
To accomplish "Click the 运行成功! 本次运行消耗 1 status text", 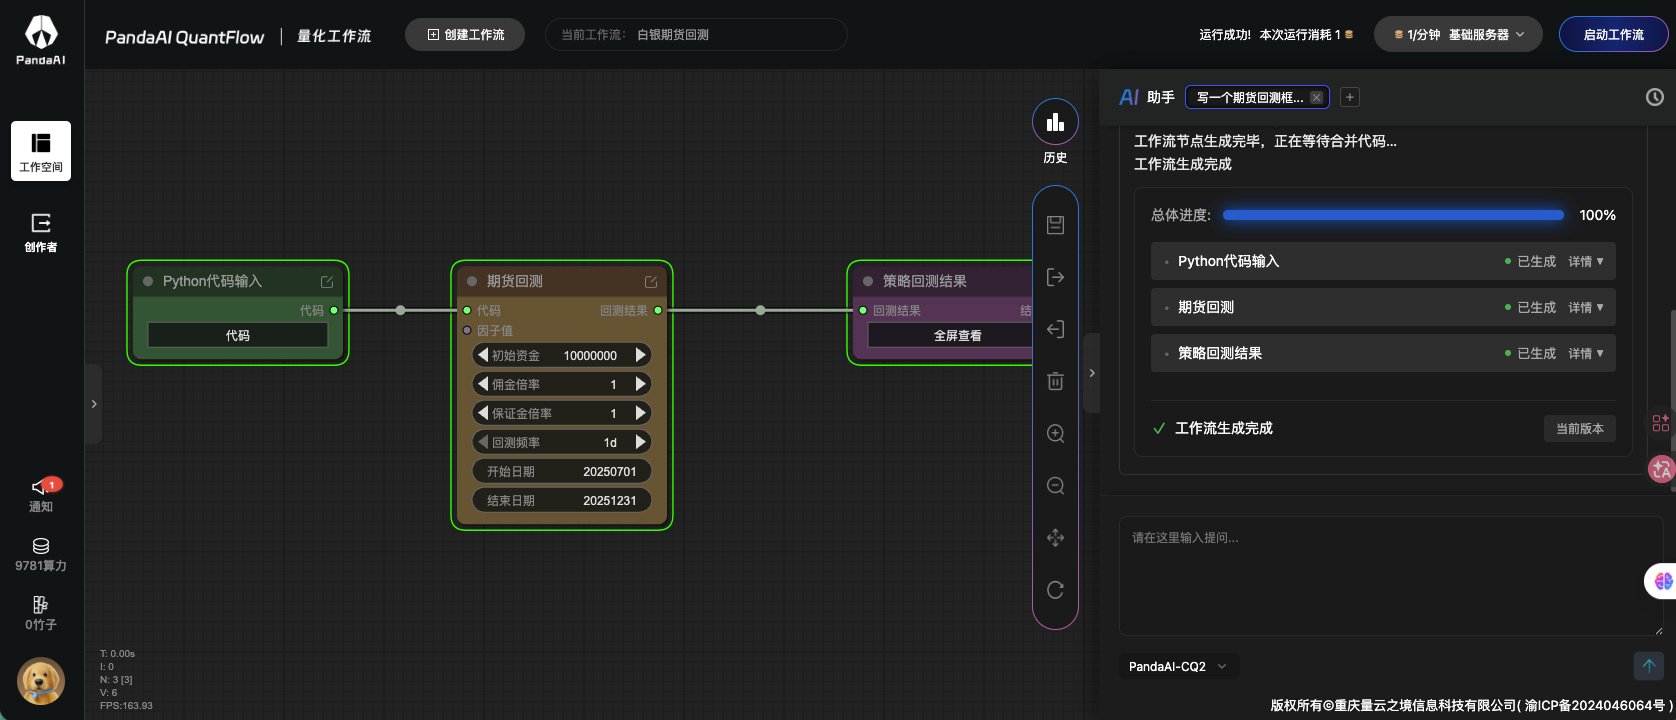I will [1276, 35].
